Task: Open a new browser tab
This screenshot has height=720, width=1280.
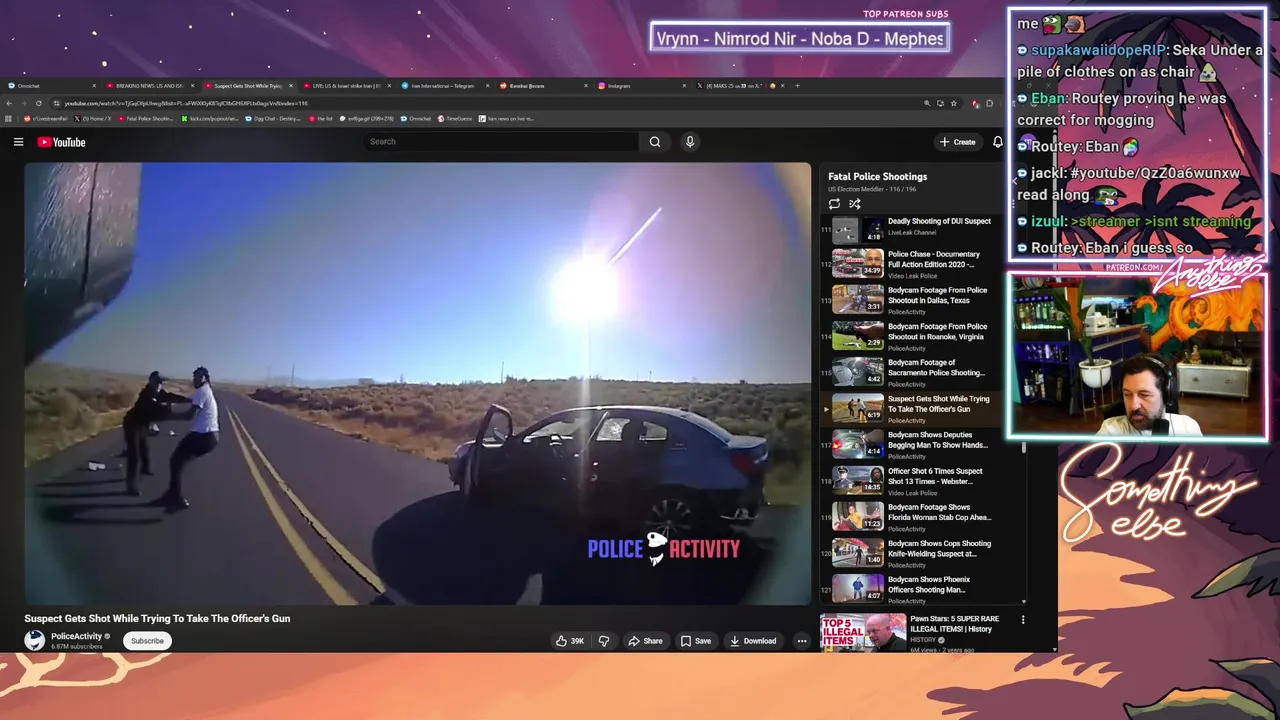Action: pyautogui.click(x=797, y=86)
